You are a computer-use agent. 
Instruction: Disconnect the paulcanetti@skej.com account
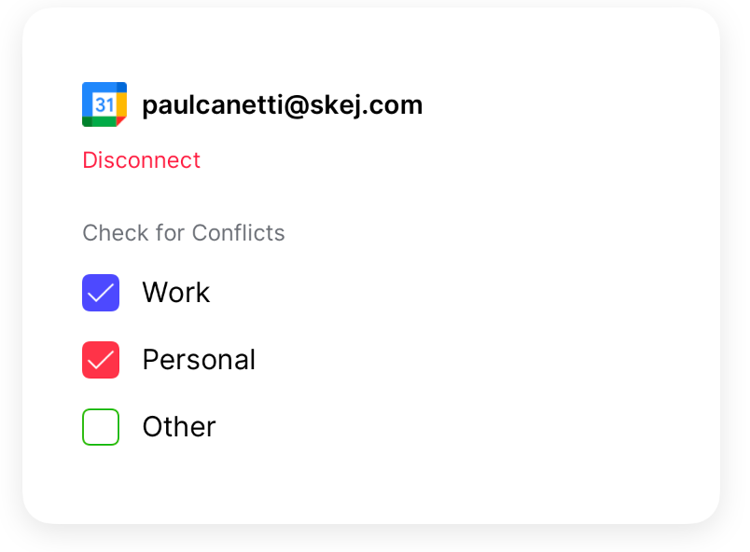pos(141,160)
